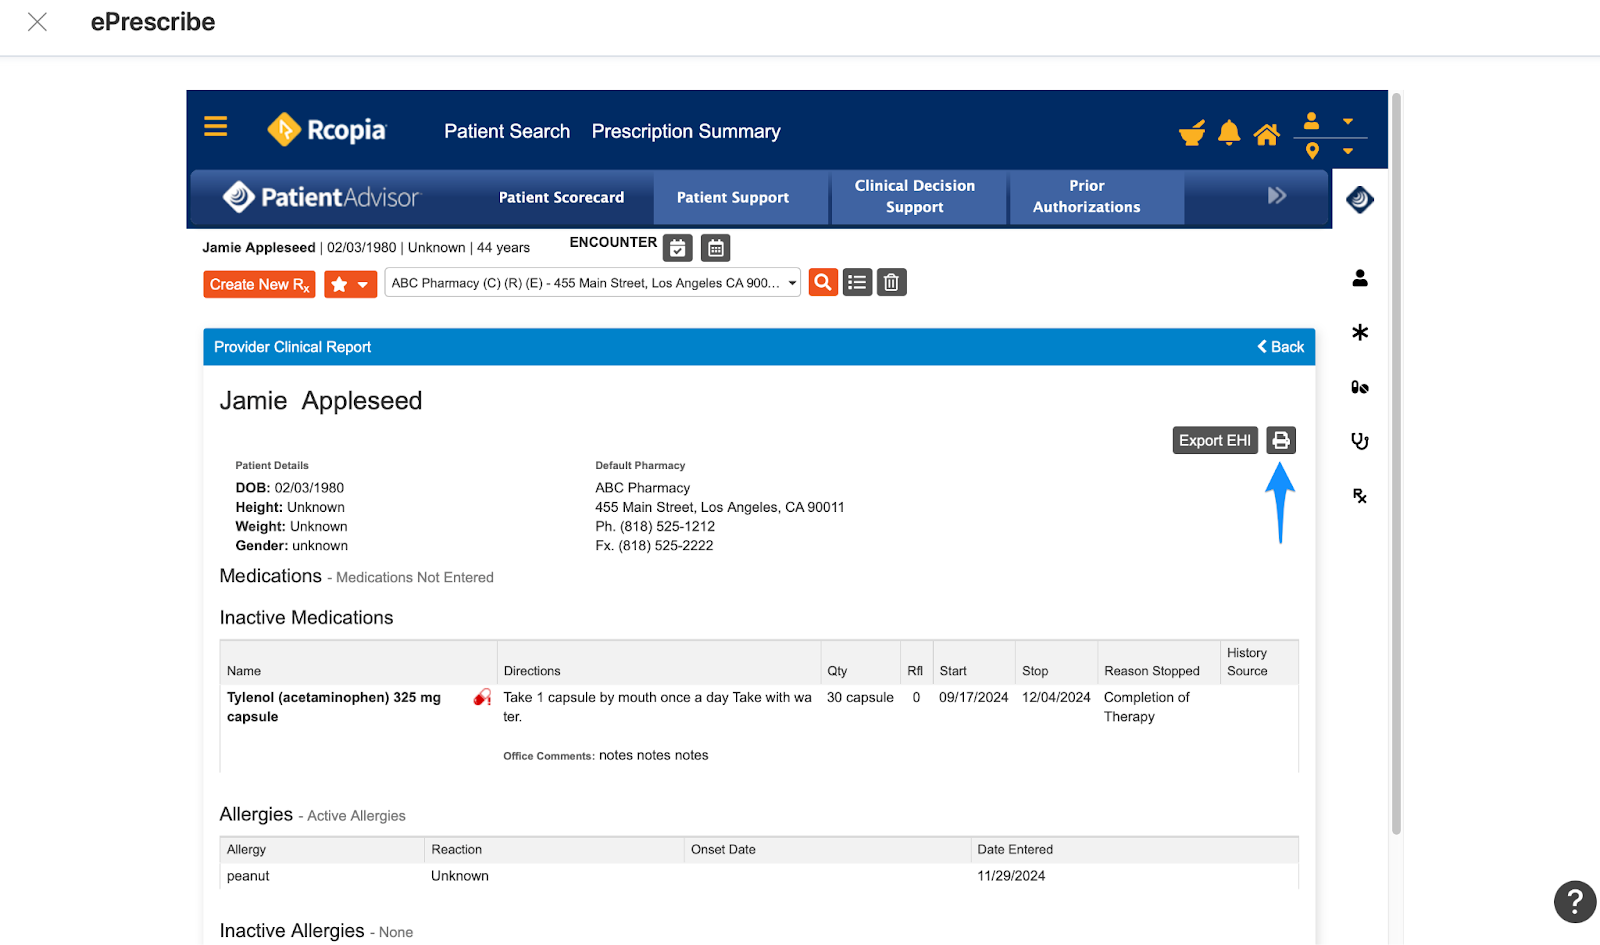The image size is (1600, 945).
Task: Click the PatientAdvisor sidebar icon
Action: click(1360, 199)
